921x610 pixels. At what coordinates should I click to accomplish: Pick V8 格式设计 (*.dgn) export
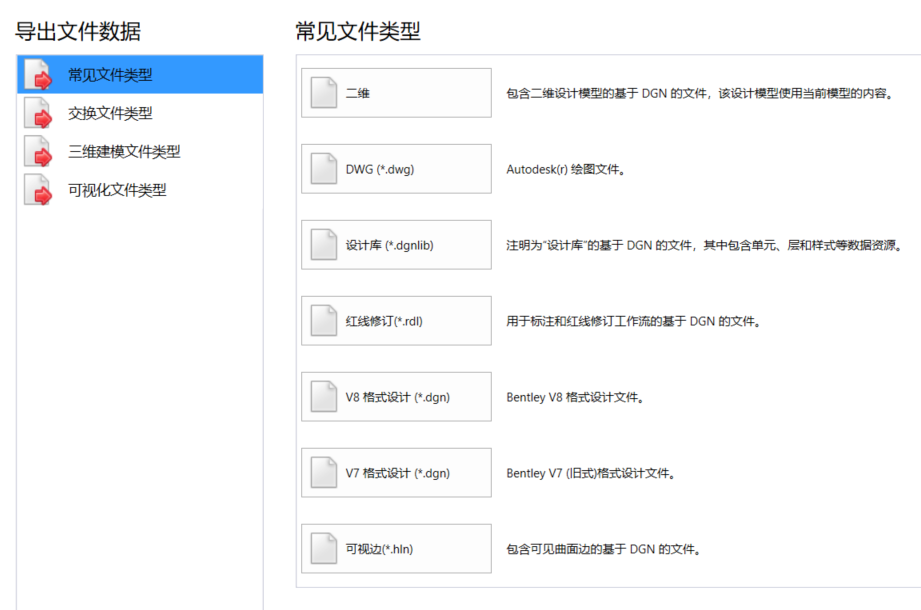[396, 397]
